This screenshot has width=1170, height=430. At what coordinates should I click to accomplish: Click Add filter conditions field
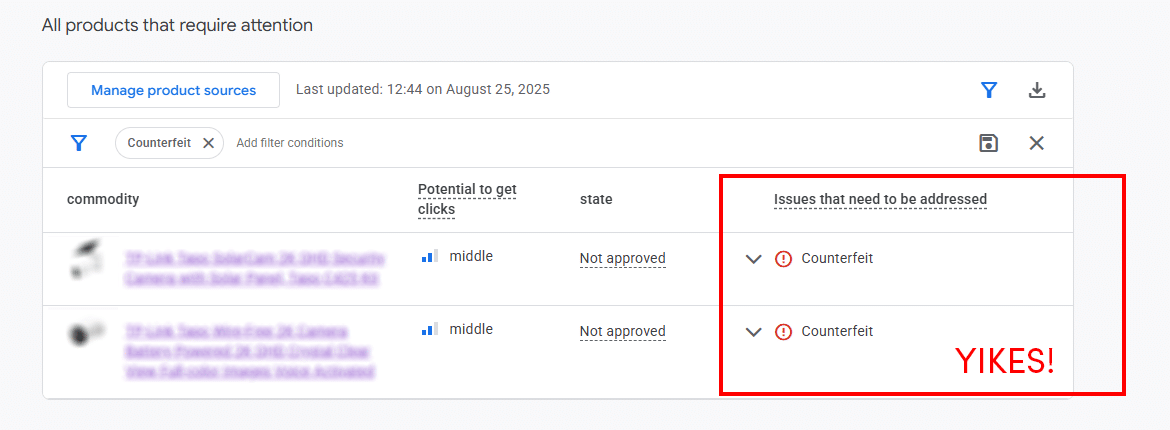[x=290, y=143]
